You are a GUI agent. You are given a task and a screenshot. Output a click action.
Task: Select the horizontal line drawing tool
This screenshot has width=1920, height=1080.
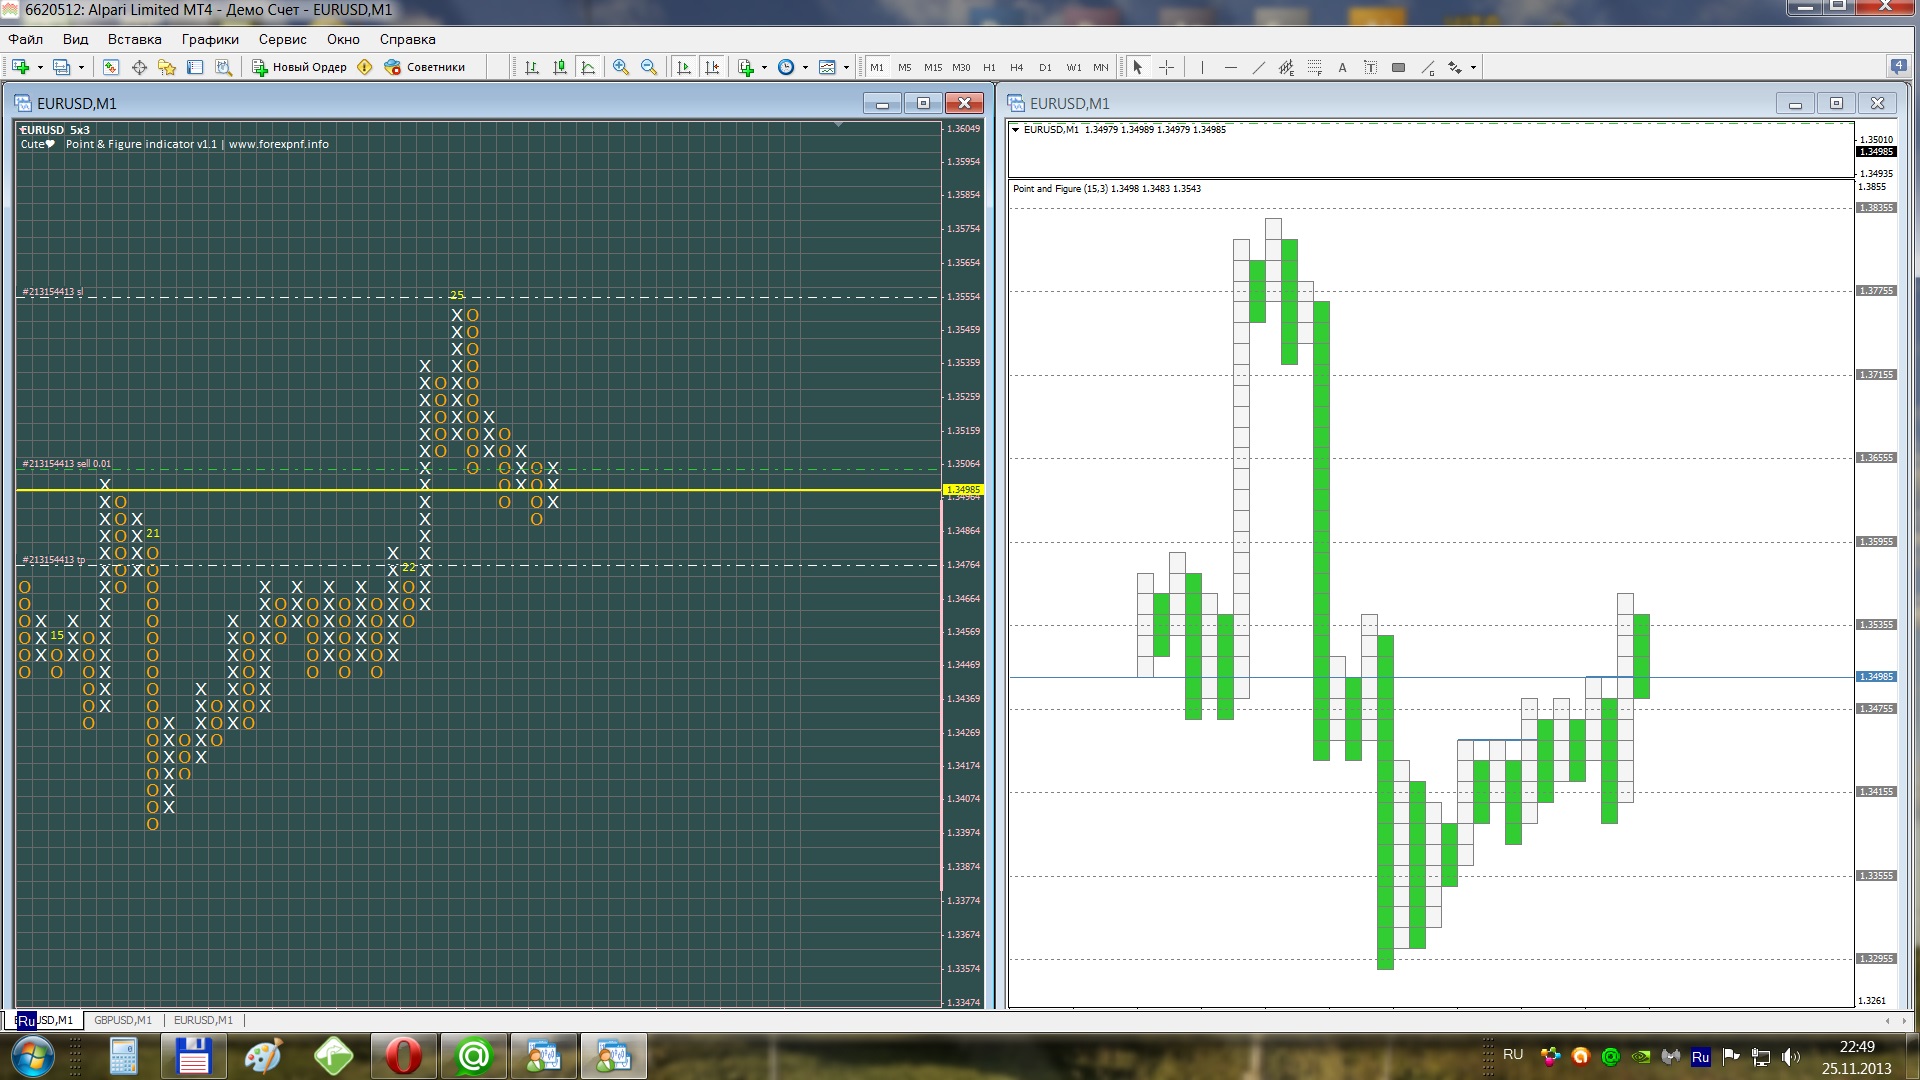(1230, 67)
